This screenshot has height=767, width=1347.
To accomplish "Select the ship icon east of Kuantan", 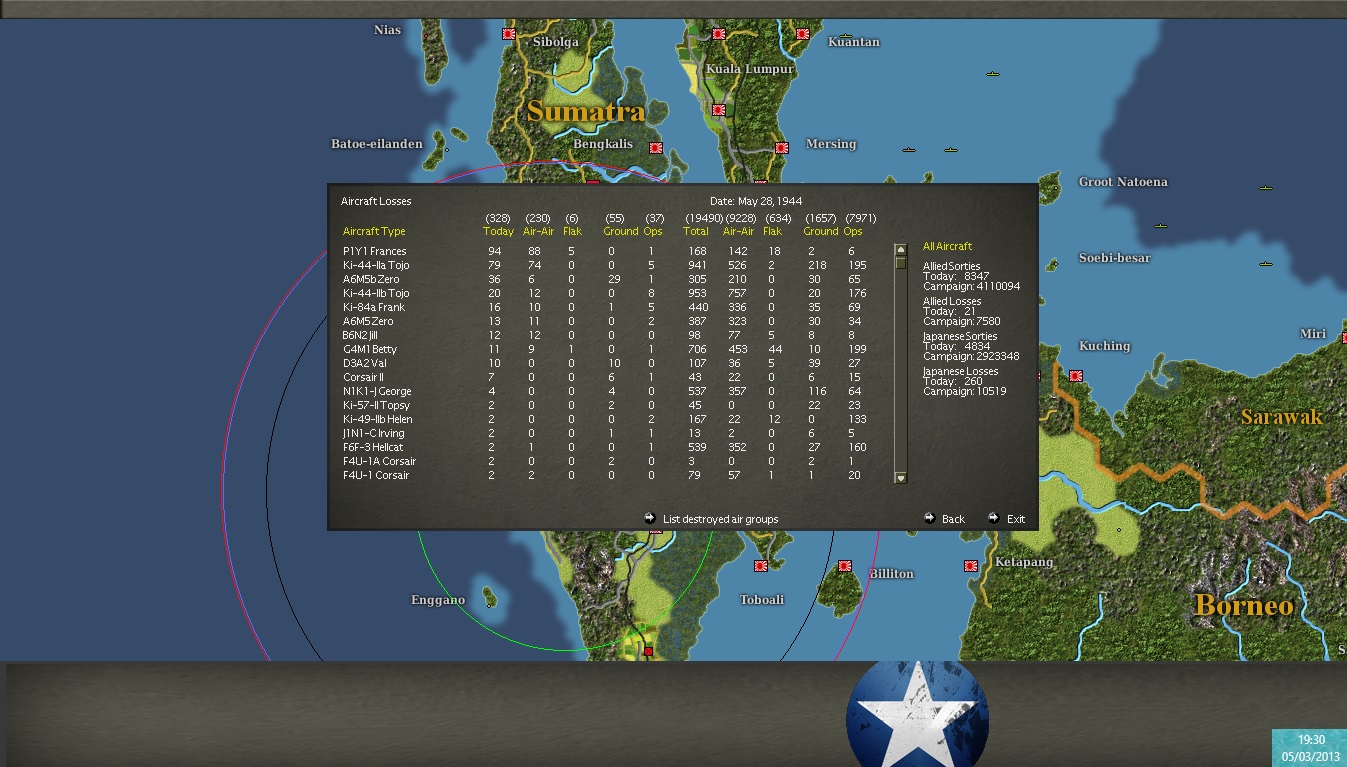I will coord(993,75).
